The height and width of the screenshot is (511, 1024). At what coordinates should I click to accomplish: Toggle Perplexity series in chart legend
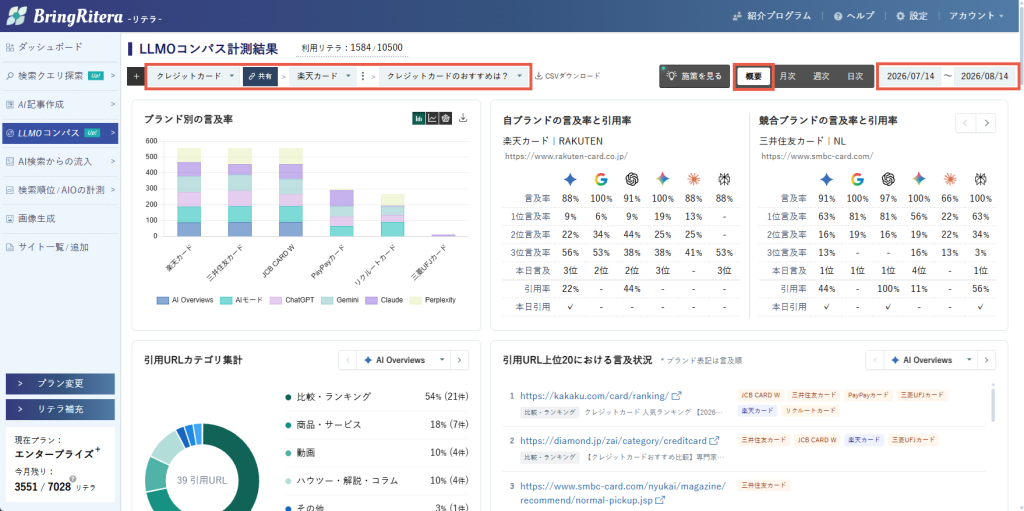[x=433, y=300]
